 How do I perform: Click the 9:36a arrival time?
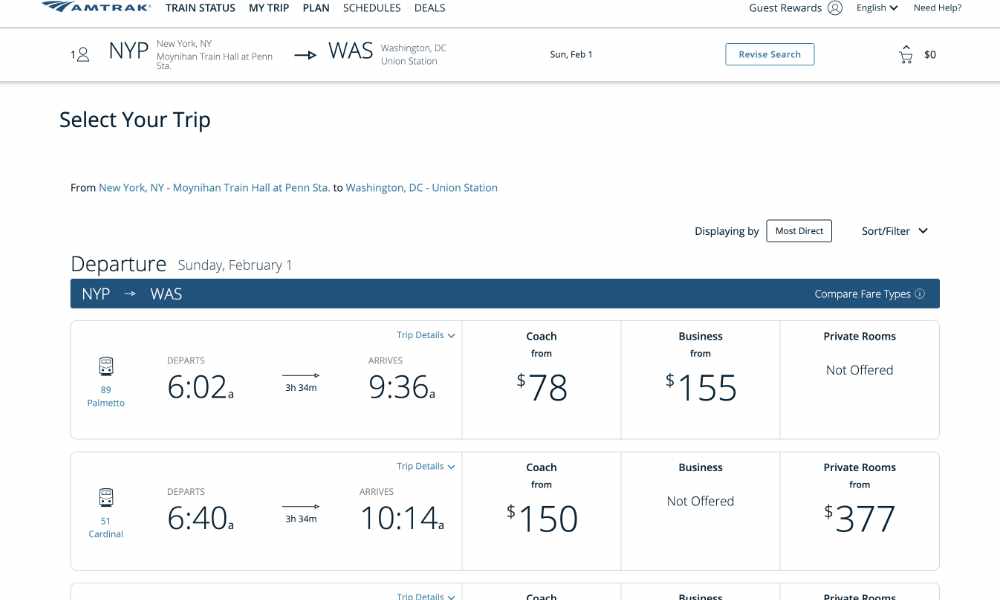coord(402,387)
